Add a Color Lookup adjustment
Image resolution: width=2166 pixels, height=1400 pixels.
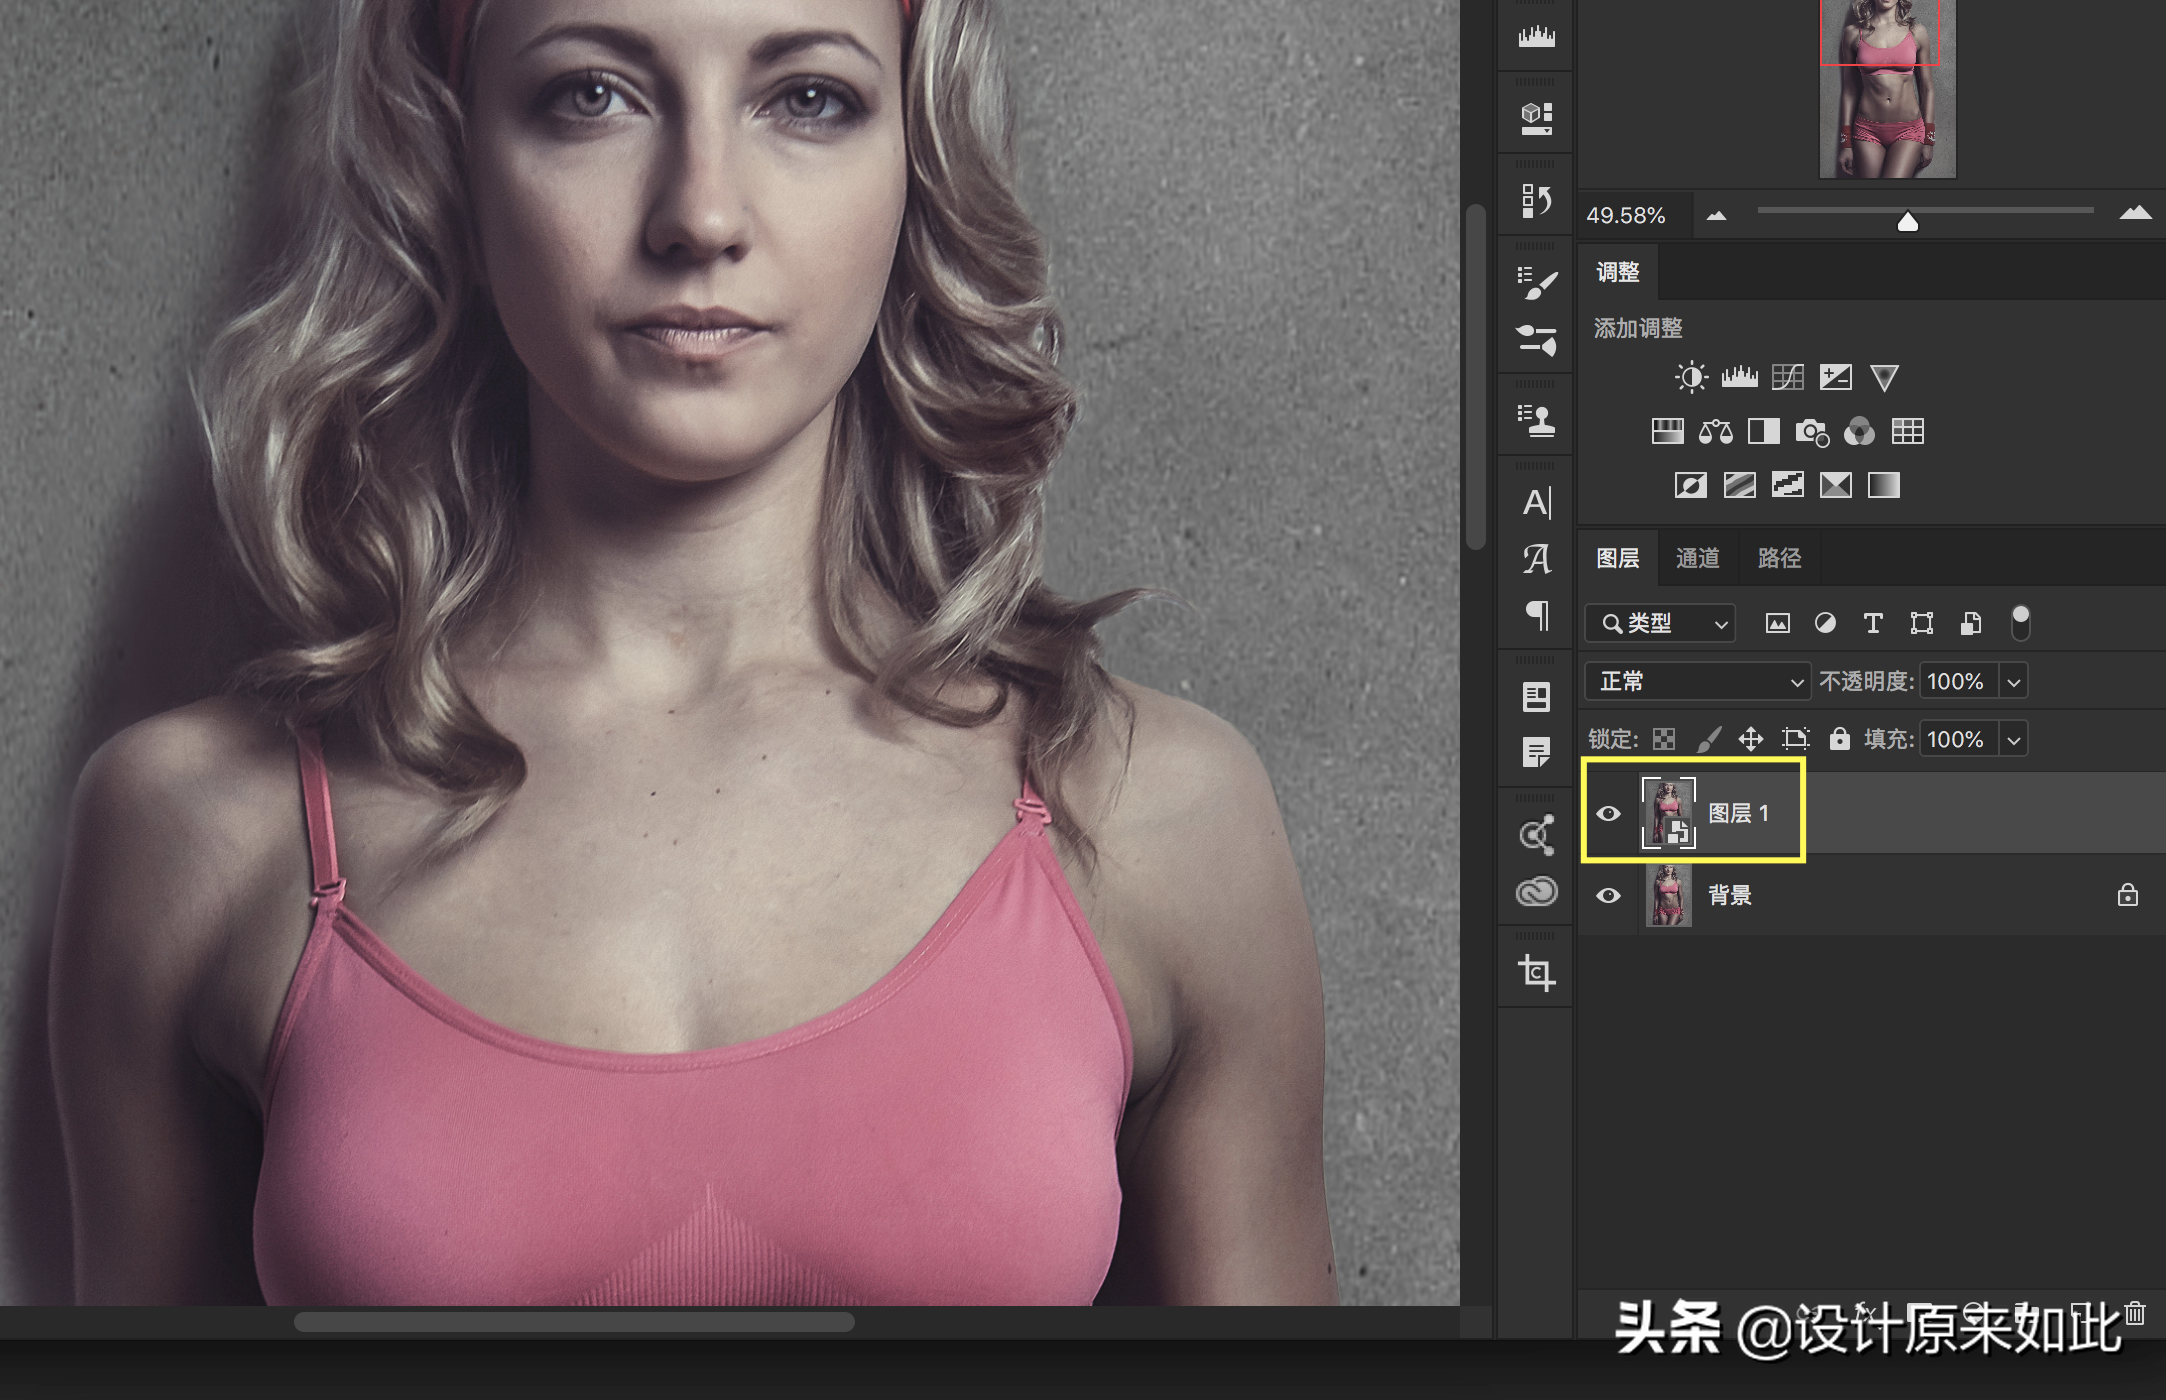click(1907, 431)
